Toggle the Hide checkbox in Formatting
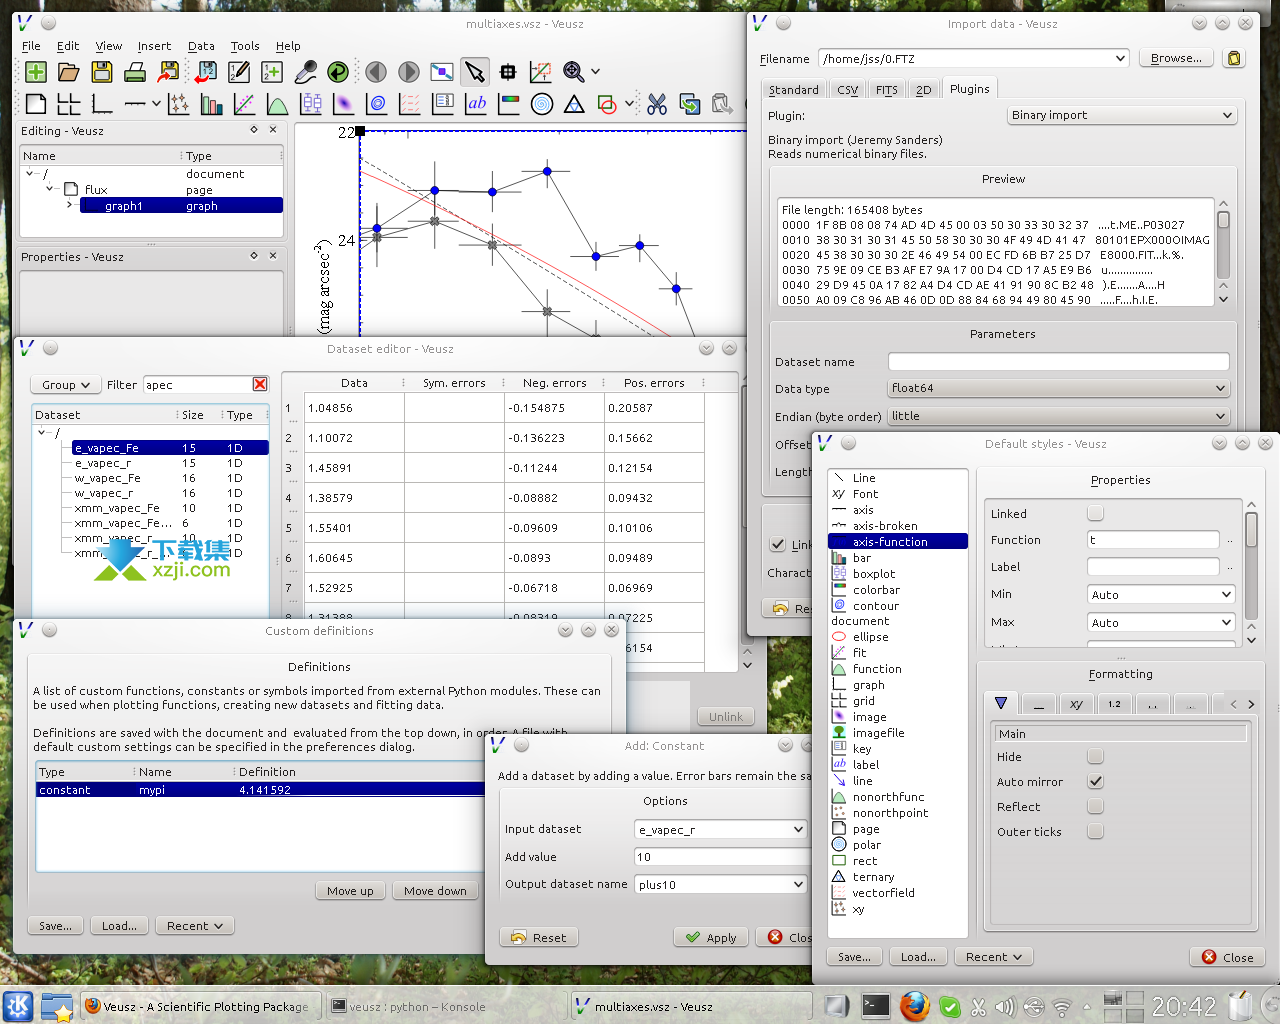1280x1024 pixels. tap(1095, 756)
